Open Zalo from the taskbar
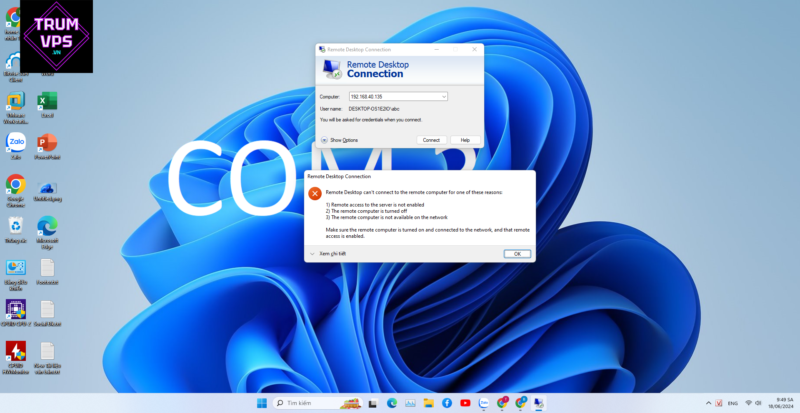 click(483, 403)
